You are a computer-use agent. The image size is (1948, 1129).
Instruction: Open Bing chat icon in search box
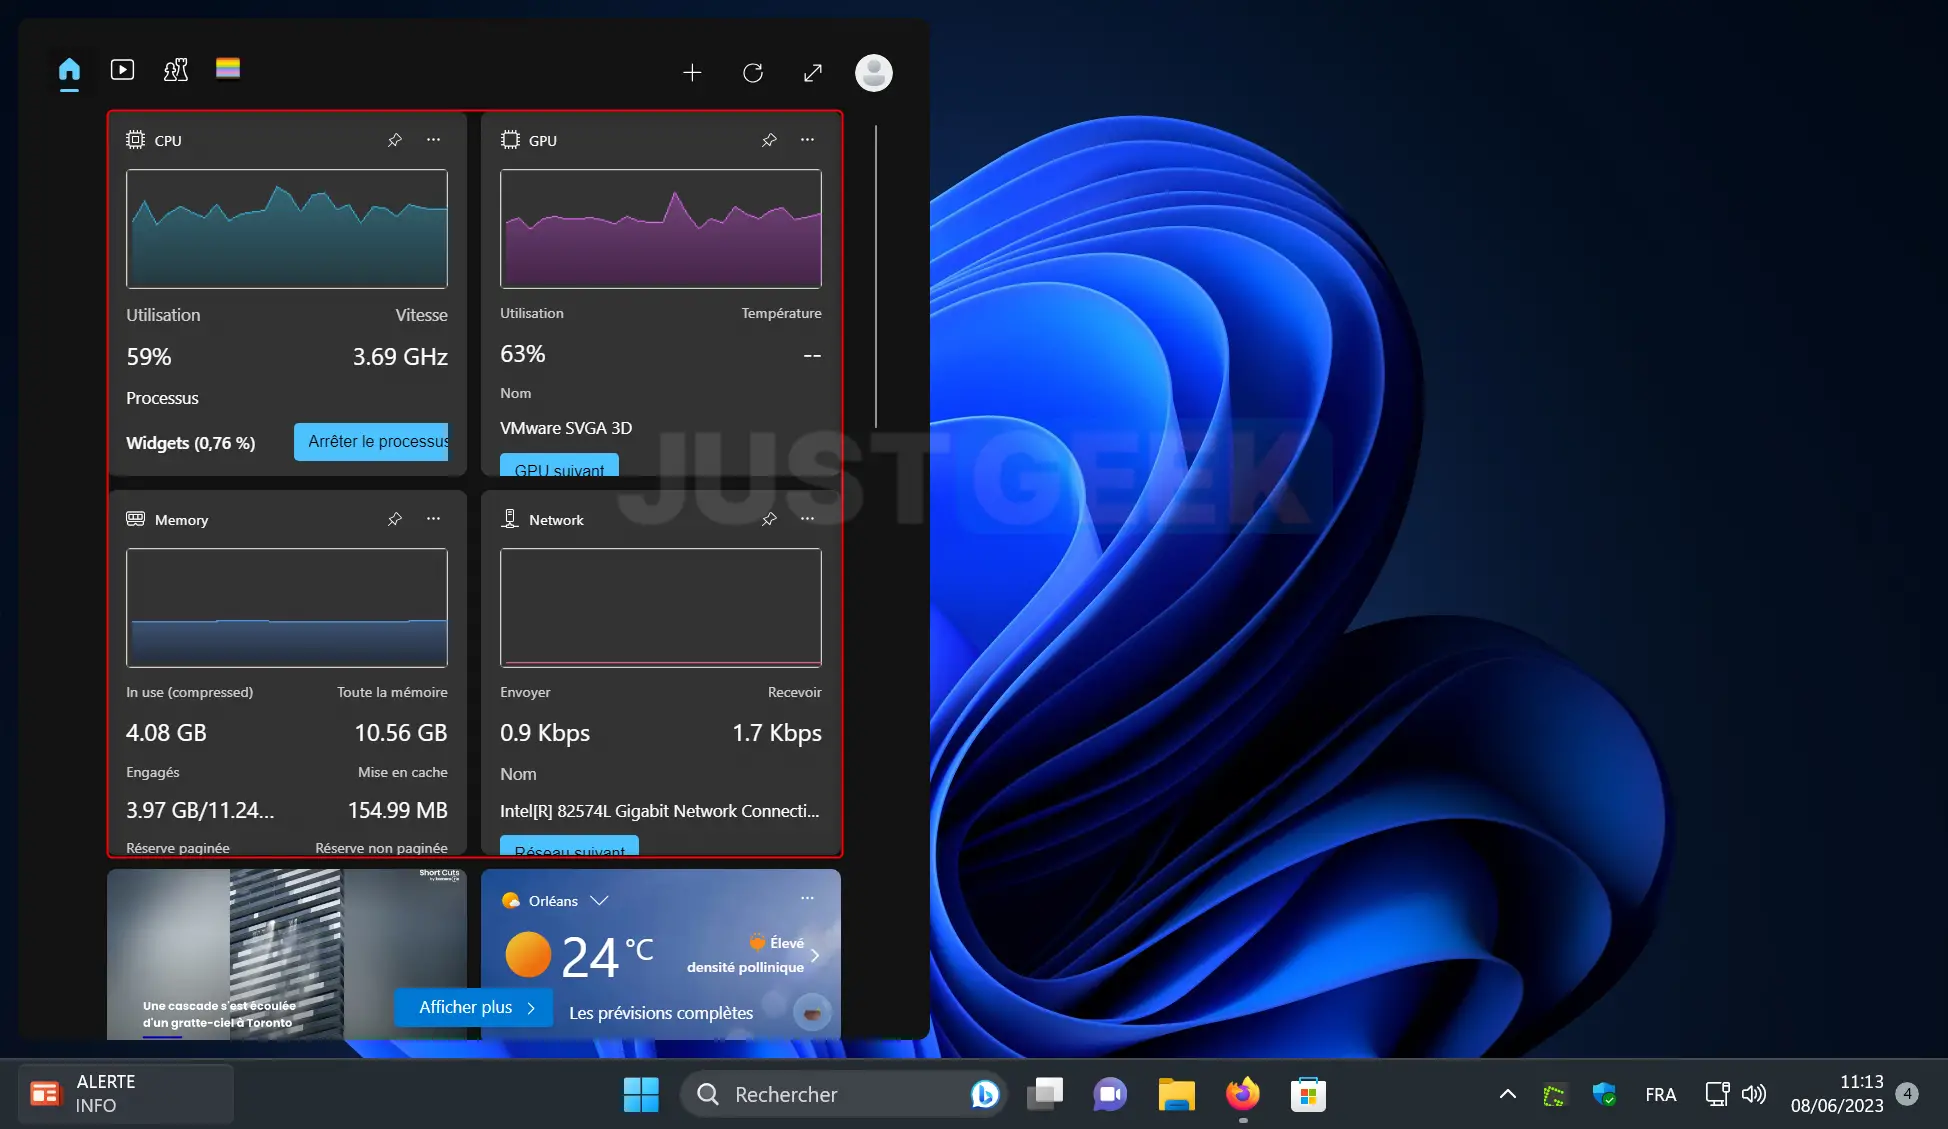tap(984, 1094)
